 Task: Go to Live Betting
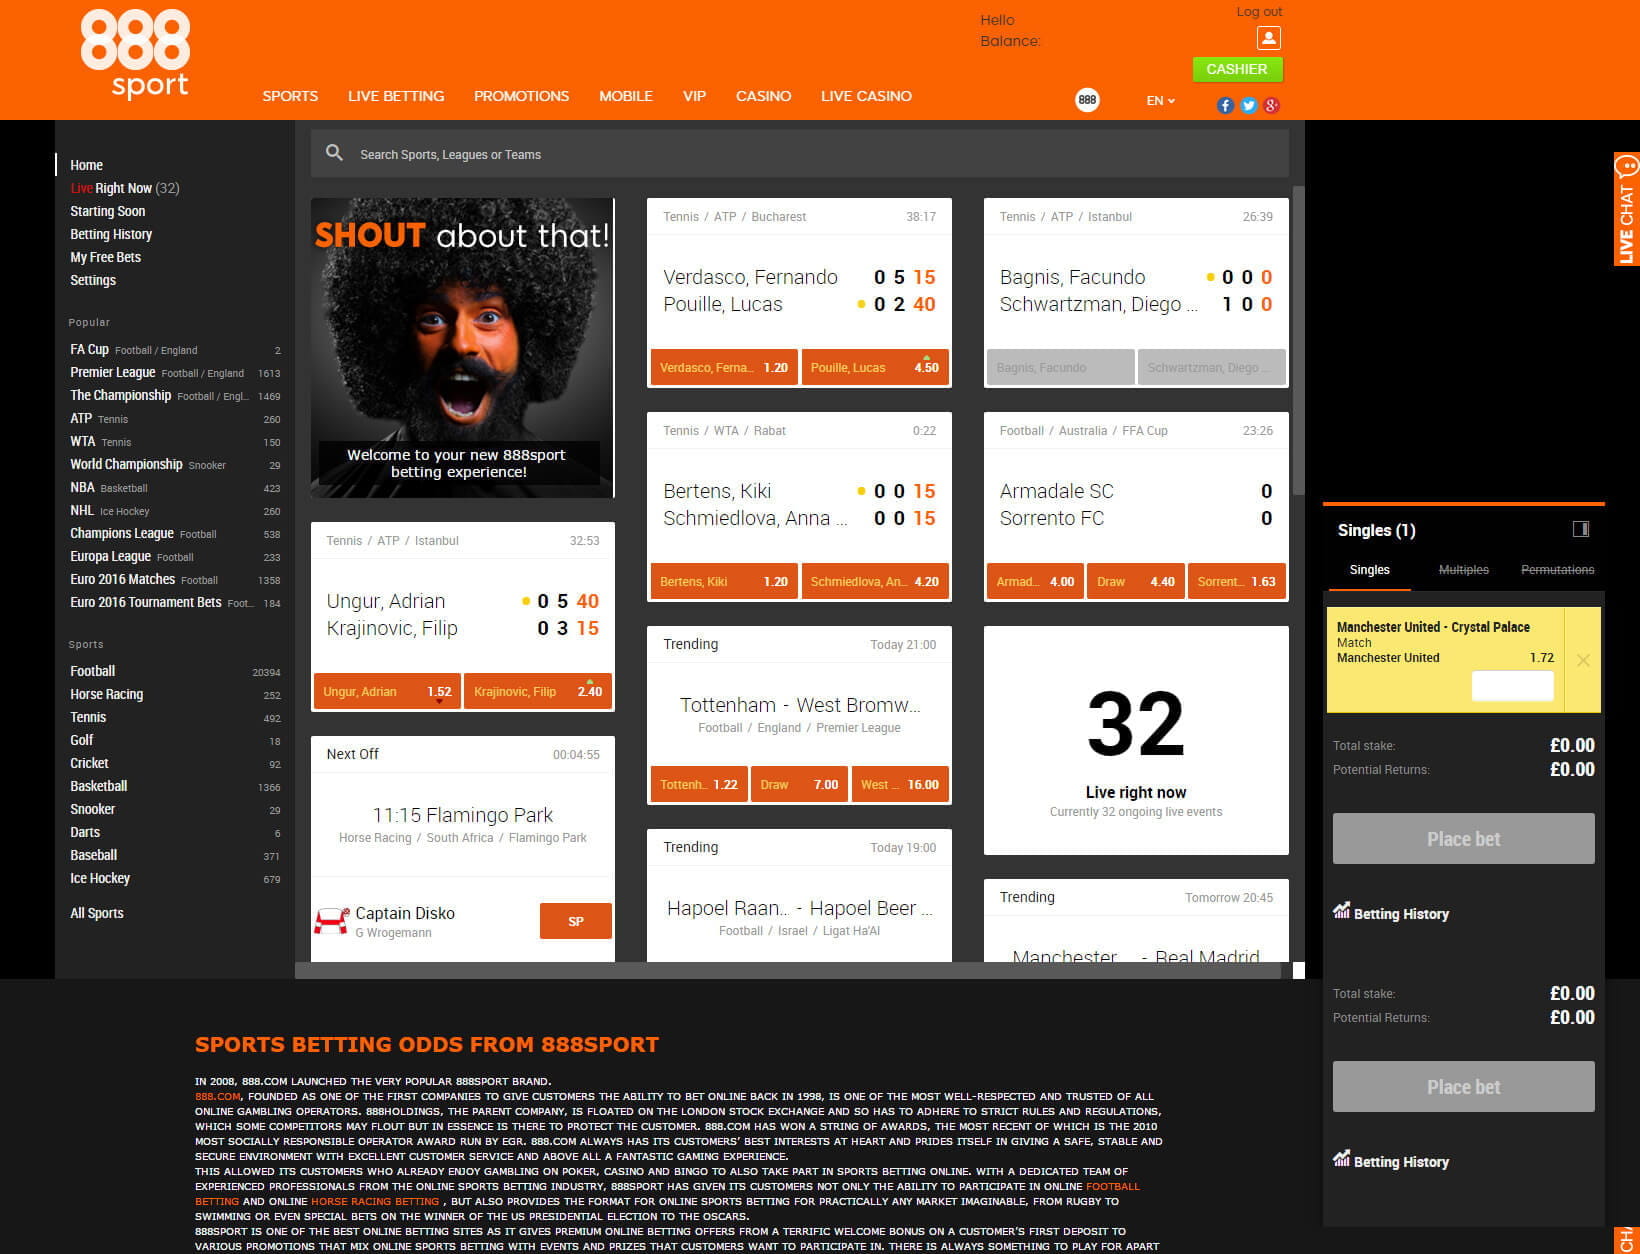[x=396, y=96]
